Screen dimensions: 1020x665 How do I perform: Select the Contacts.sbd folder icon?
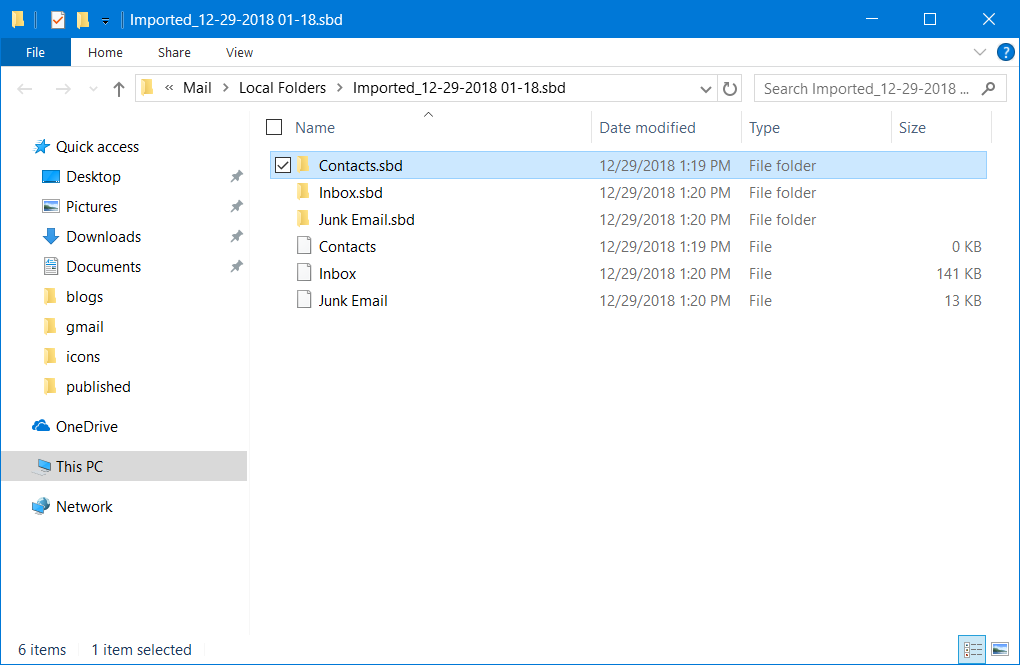303,165
